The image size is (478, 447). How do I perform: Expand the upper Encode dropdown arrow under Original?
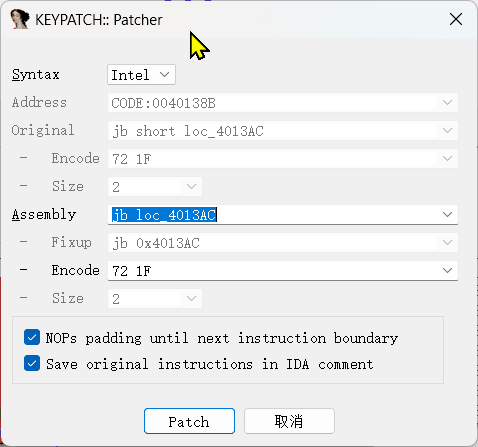(447, 158)
